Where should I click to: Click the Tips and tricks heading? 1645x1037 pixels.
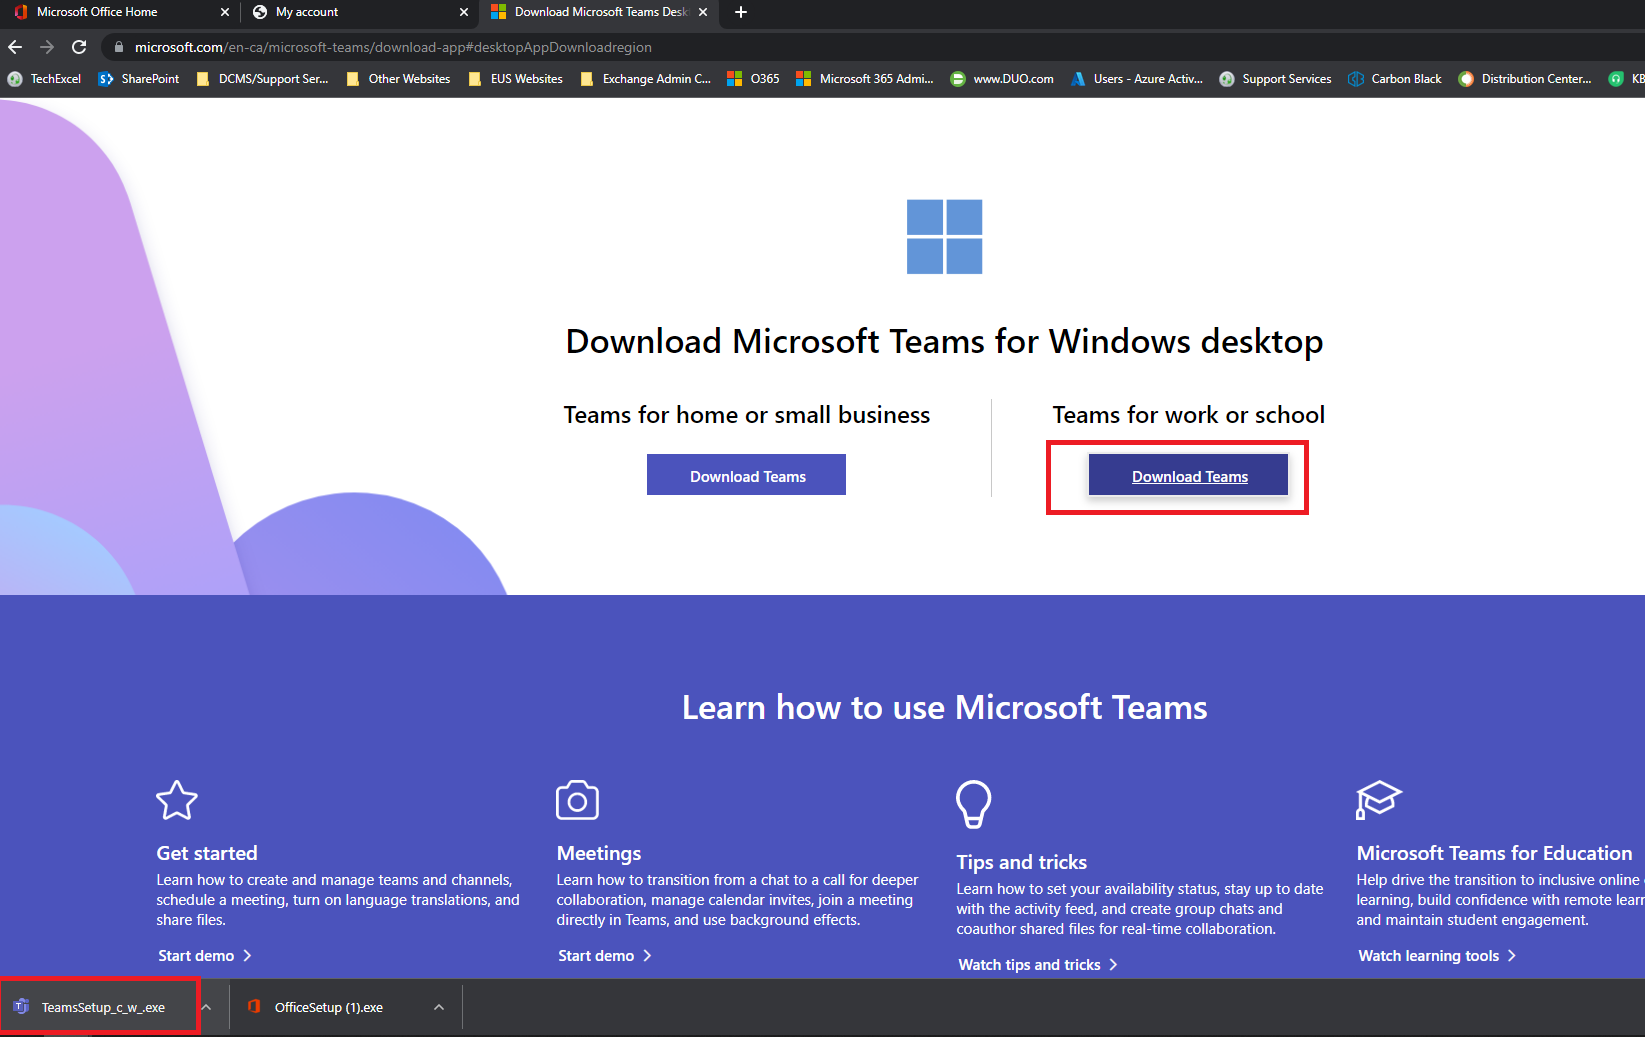pyautogui.click(x=1021, y=862)
